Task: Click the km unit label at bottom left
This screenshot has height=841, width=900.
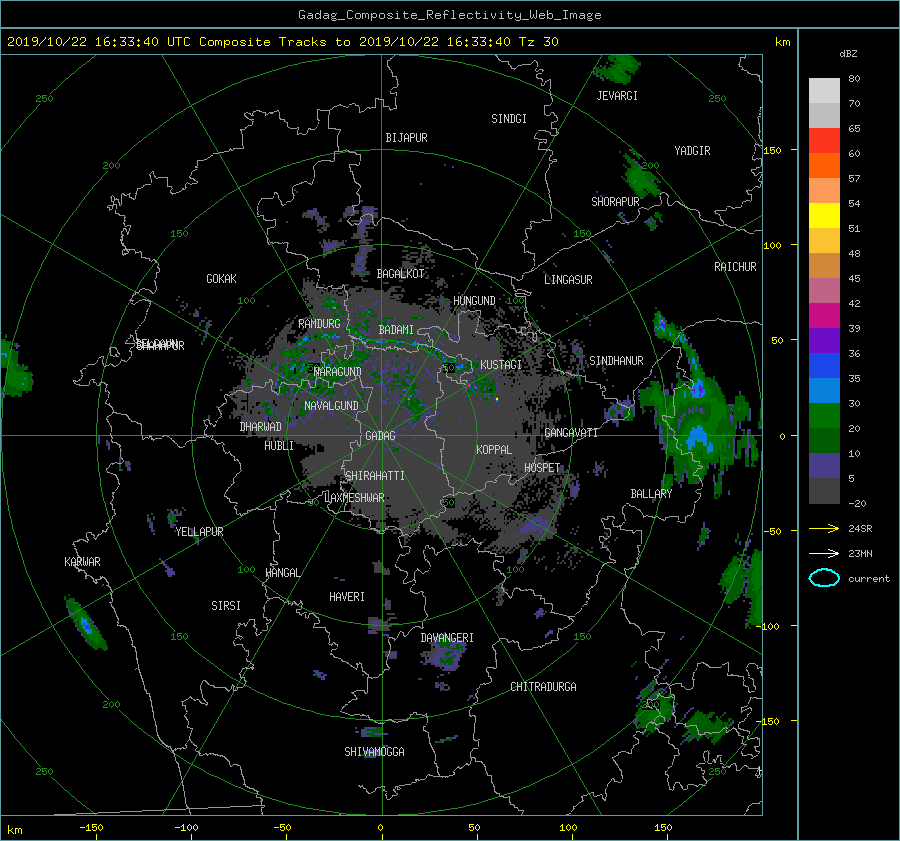Action: click(14, 830)
